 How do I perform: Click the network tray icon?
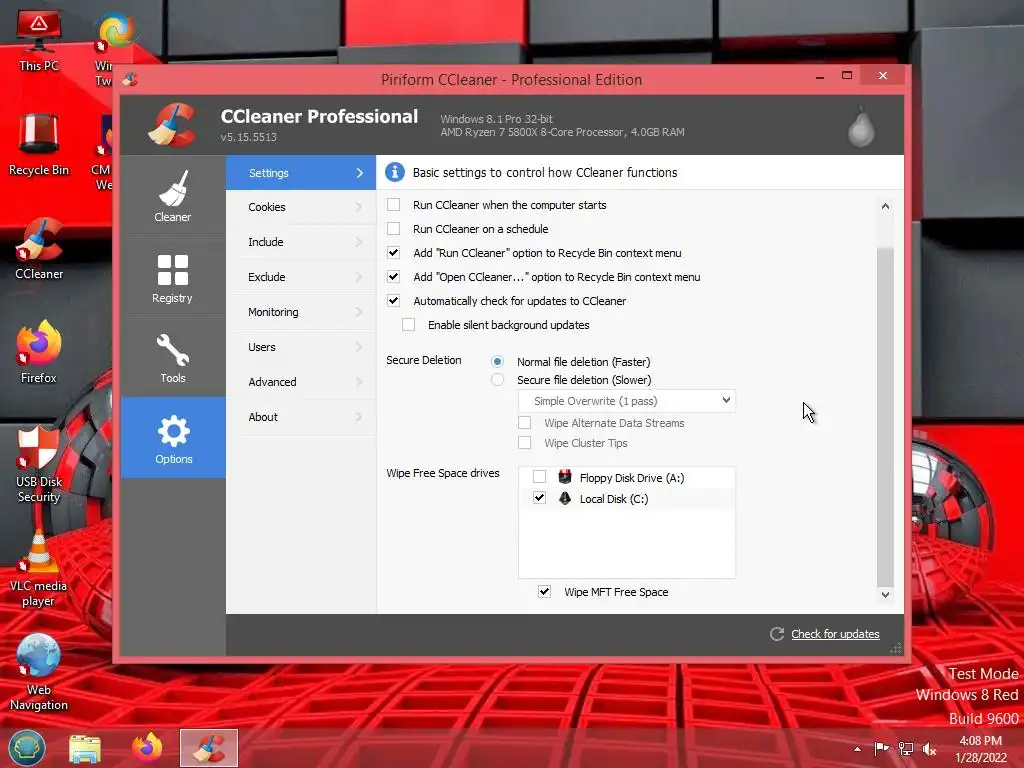pyautogui.click(x=905, y=748)
